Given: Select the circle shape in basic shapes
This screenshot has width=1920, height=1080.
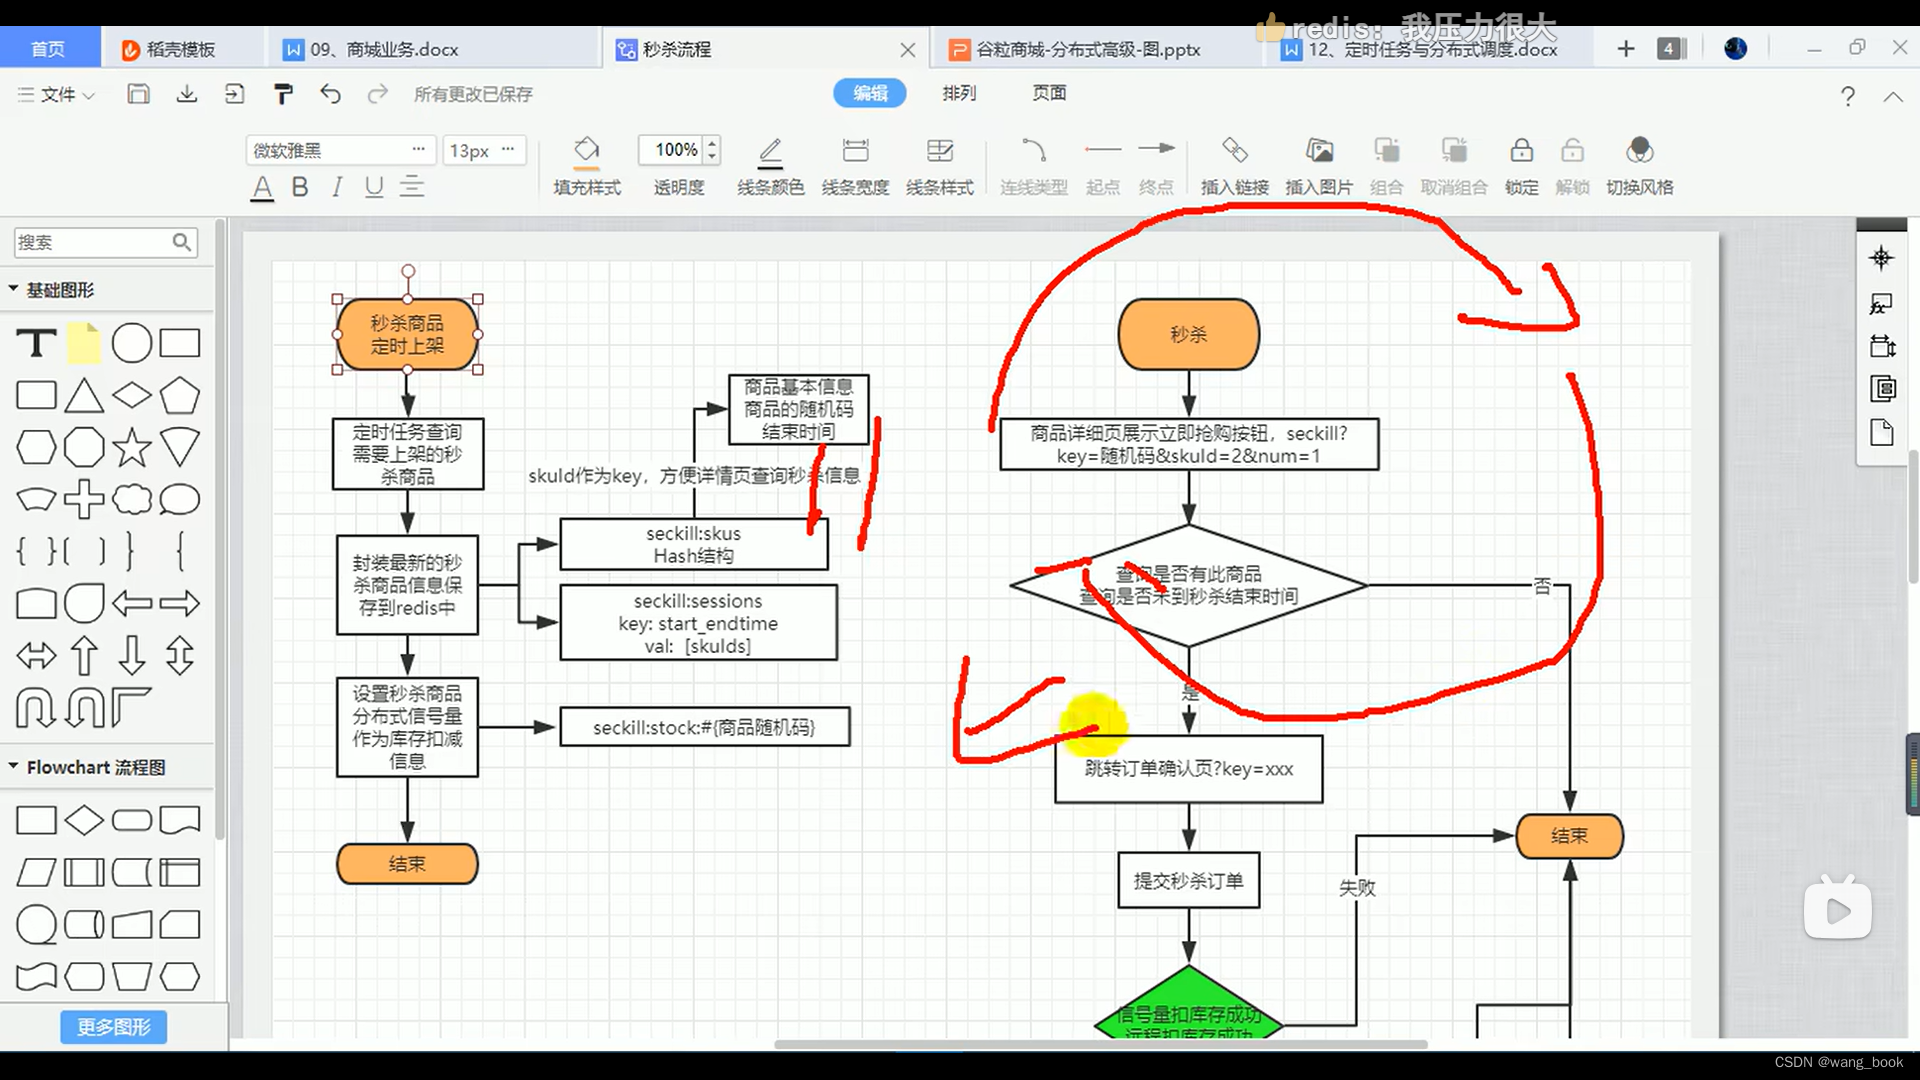Looking at the screenshot, I should pyautogui.click(x=132, y=343).
